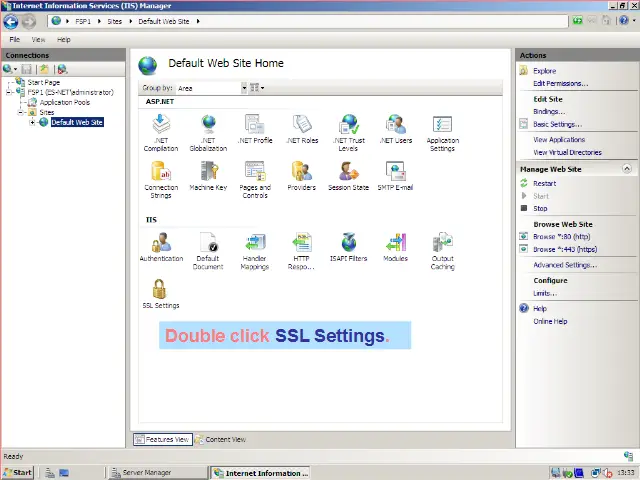The width and height of the screenshot is (640, 480).
Task: Expand the breadcrumb arrow after Default Web Site
Action: [x=198, y=21]
